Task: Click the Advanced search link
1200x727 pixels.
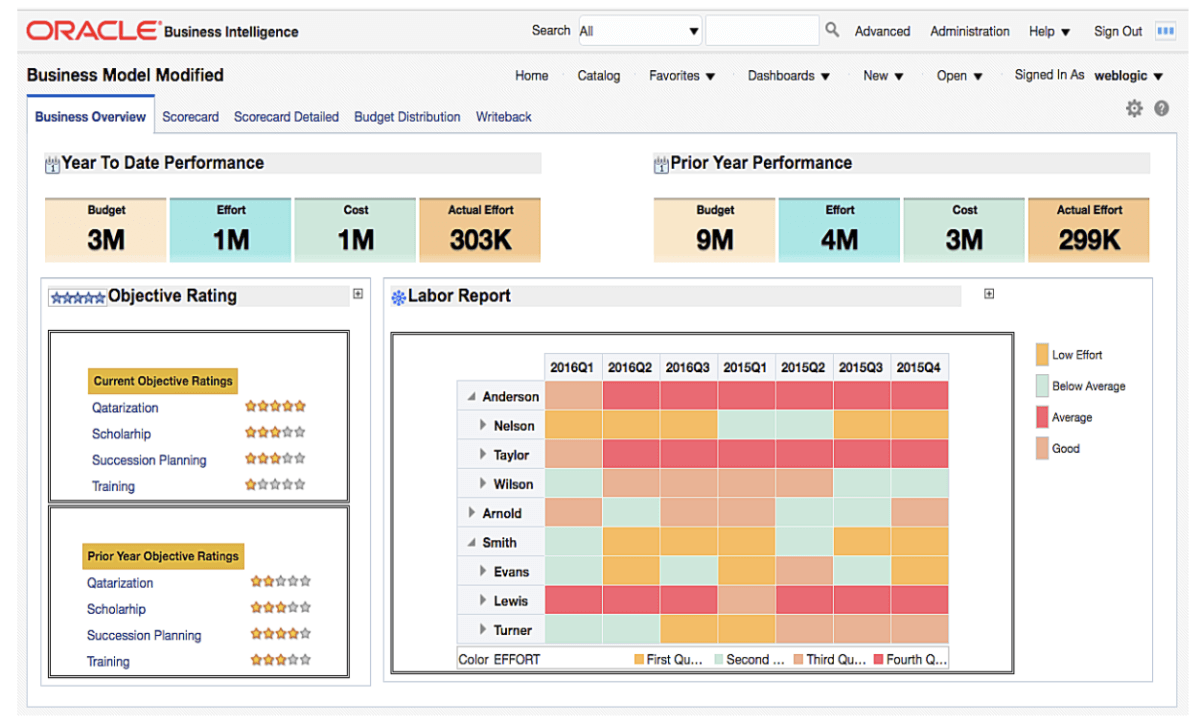Action: click(882, 32)
